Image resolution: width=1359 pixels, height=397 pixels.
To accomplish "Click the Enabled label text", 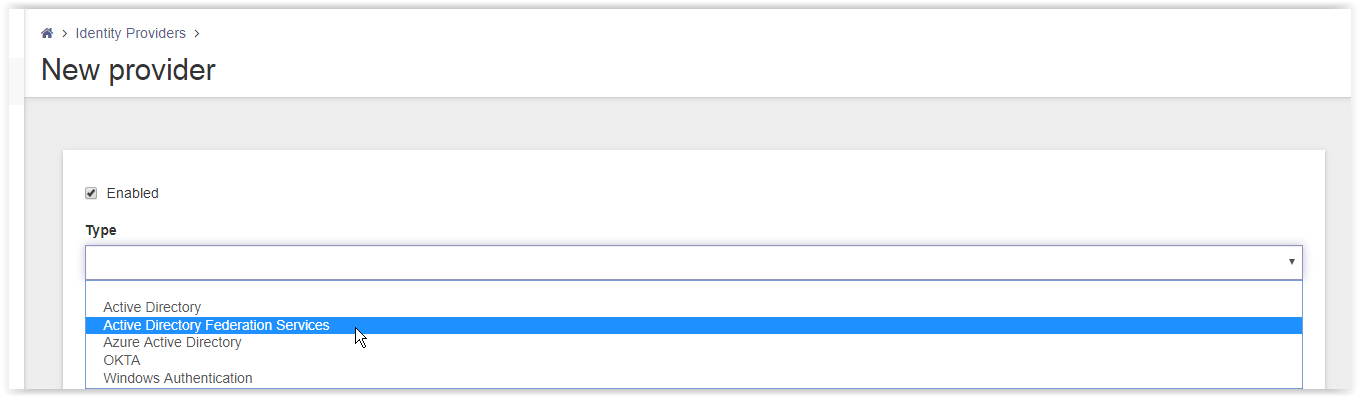I will click(x=133, y=193).
